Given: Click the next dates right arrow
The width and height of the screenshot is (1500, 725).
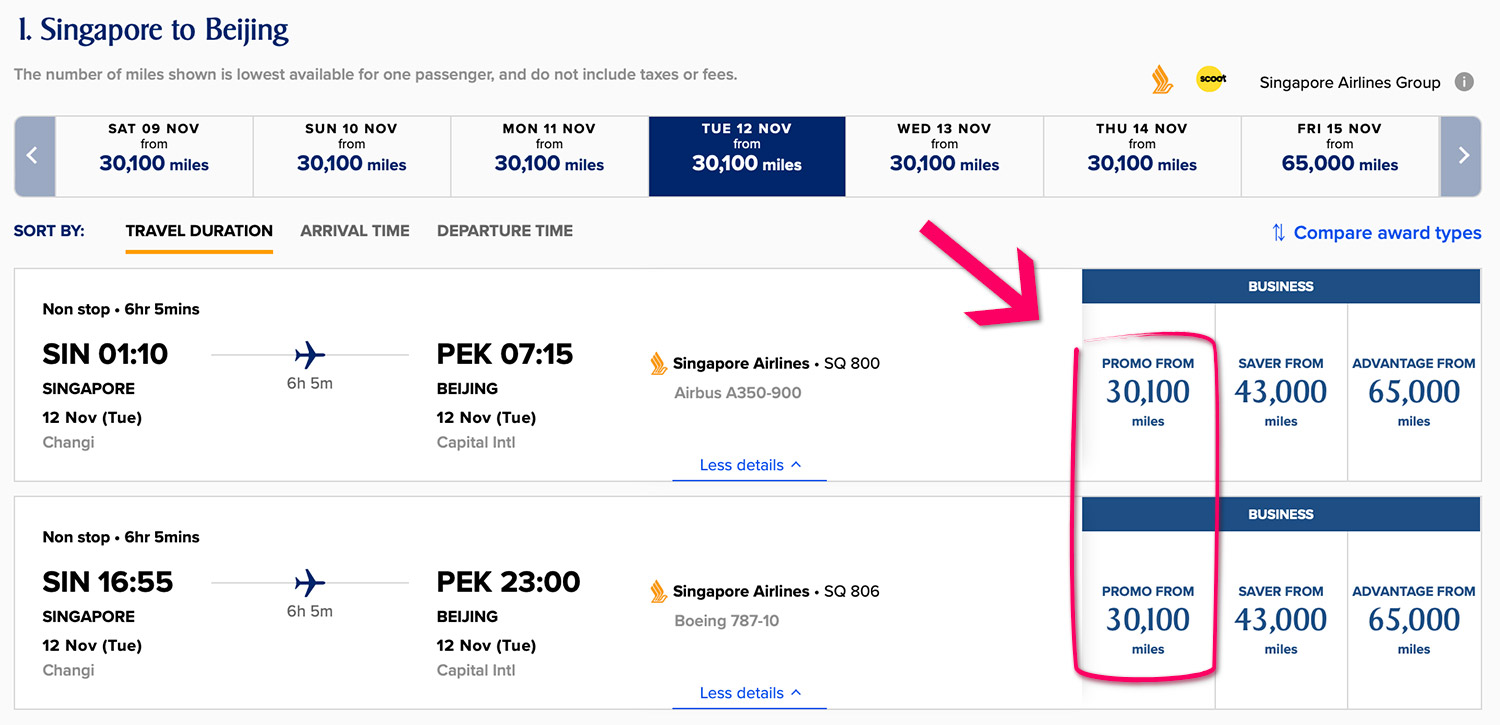Looking at the screenshot, I should click(x=1463, y=156).
